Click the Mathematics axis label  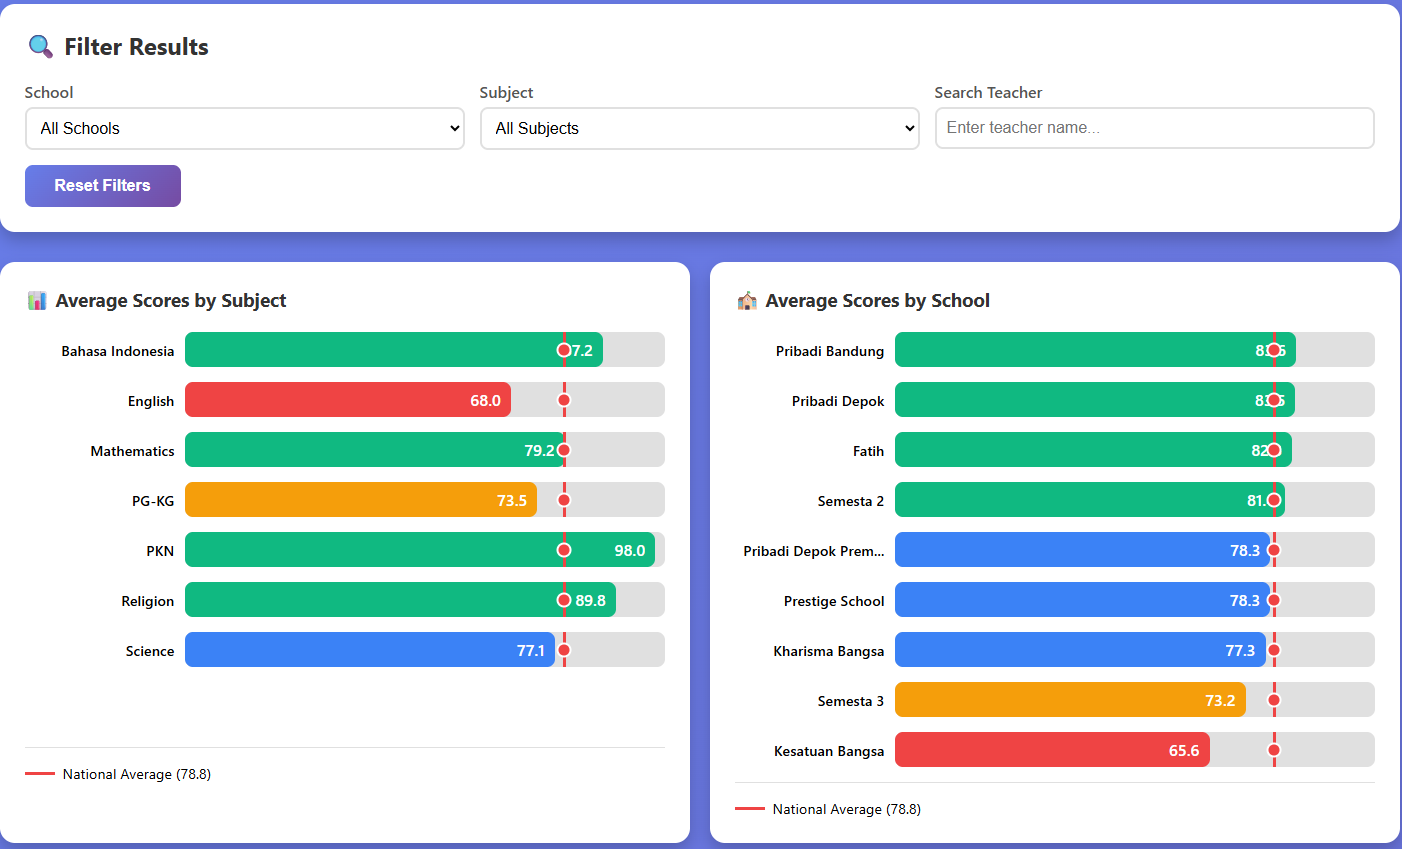[x=132, y=450]
